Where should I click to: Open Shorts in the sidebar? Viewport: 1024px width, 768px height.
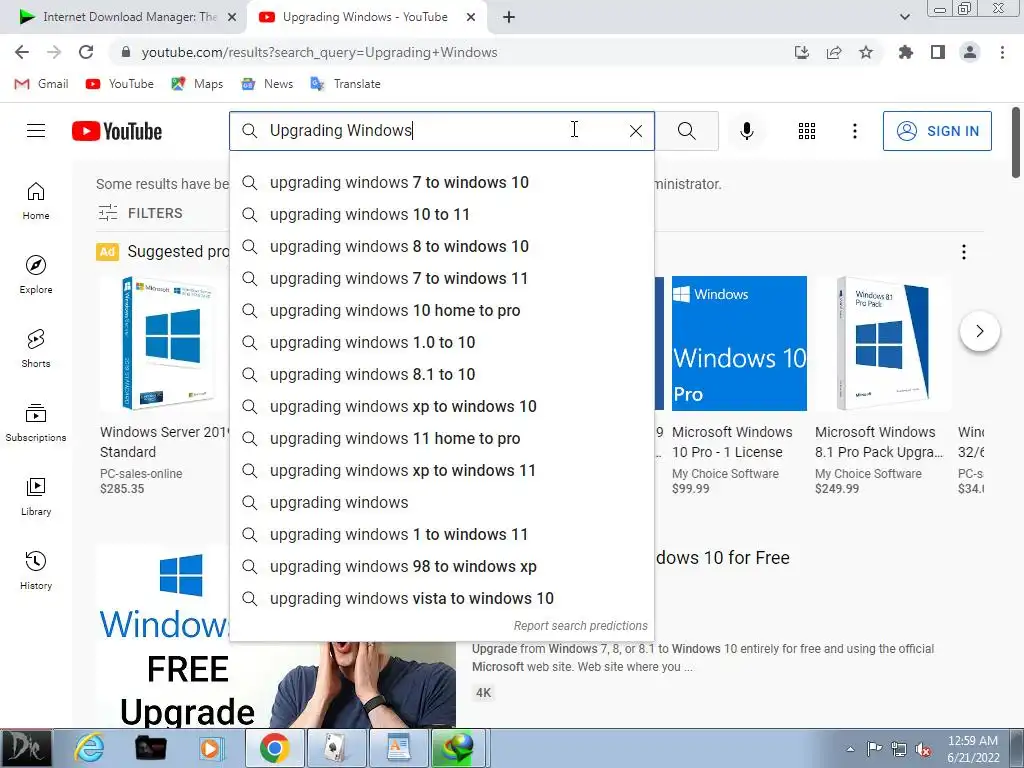[x=36, y=348]
